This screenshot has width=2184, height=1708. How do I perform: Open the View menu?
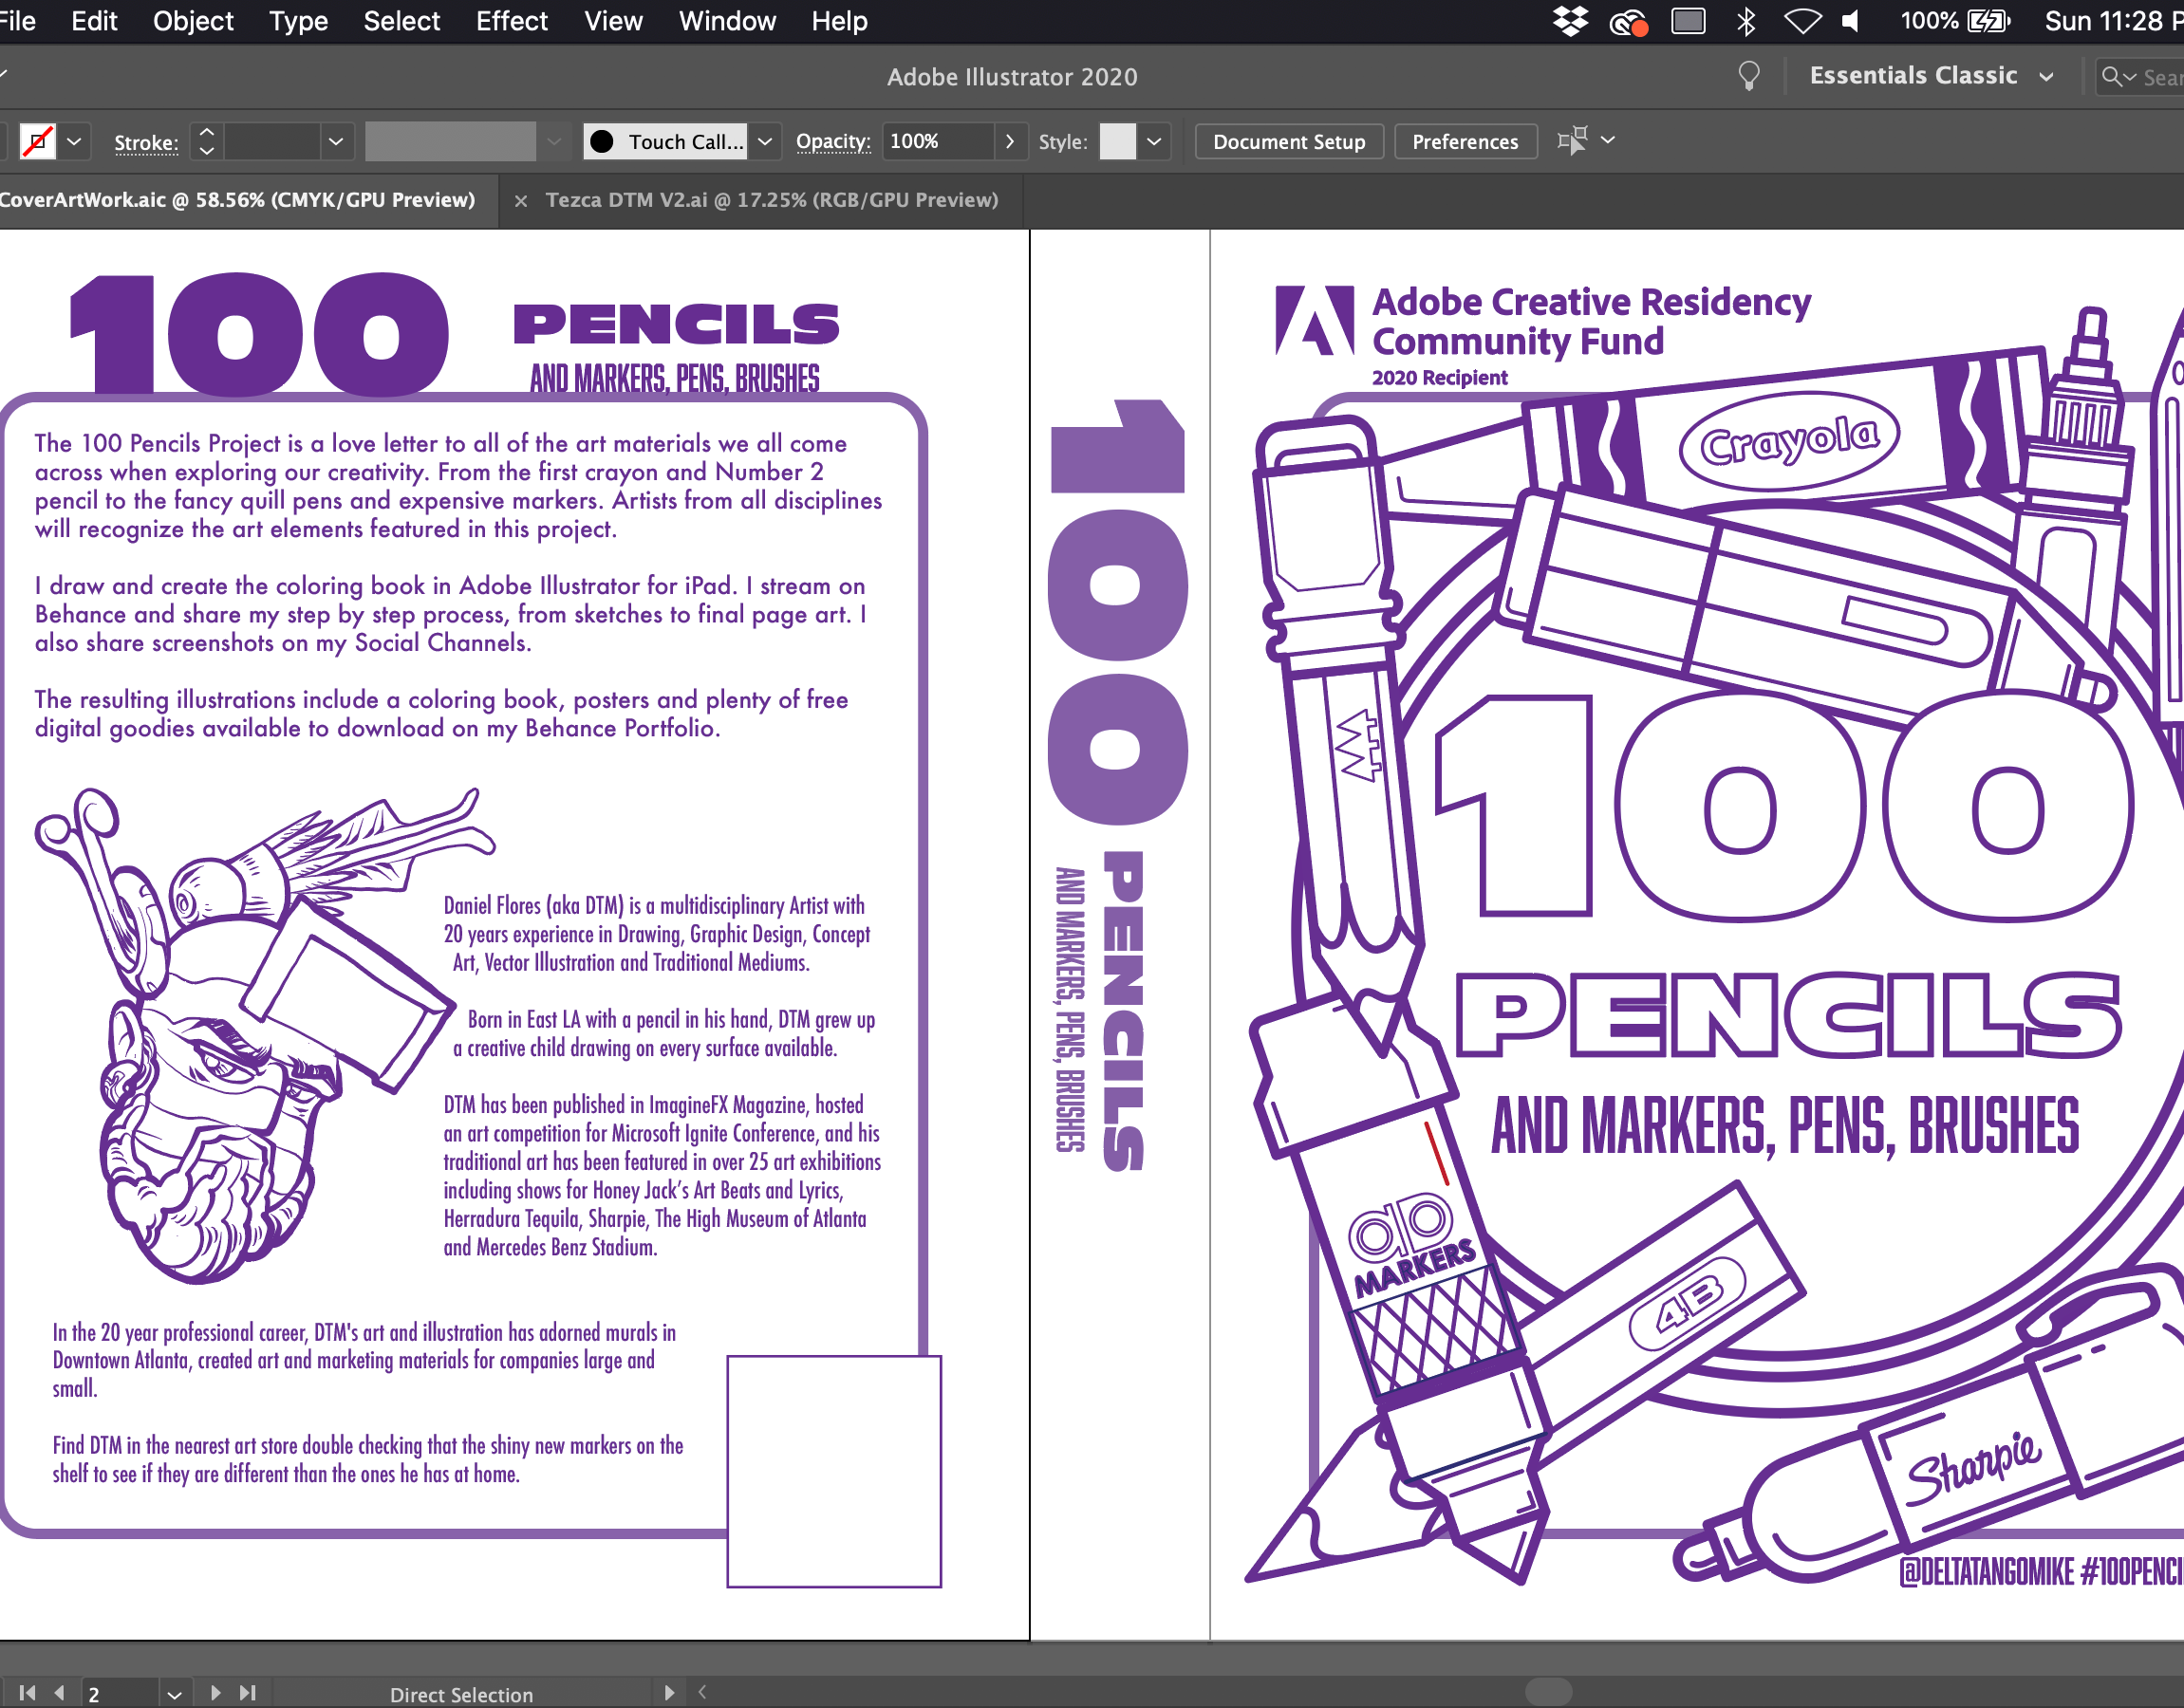tap(613, 21)
